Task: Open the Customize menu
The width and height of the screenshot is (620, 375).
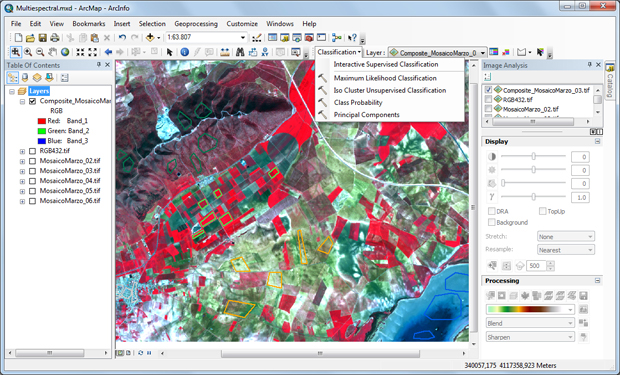Action: pyautogui.click(x=242, y=24)
